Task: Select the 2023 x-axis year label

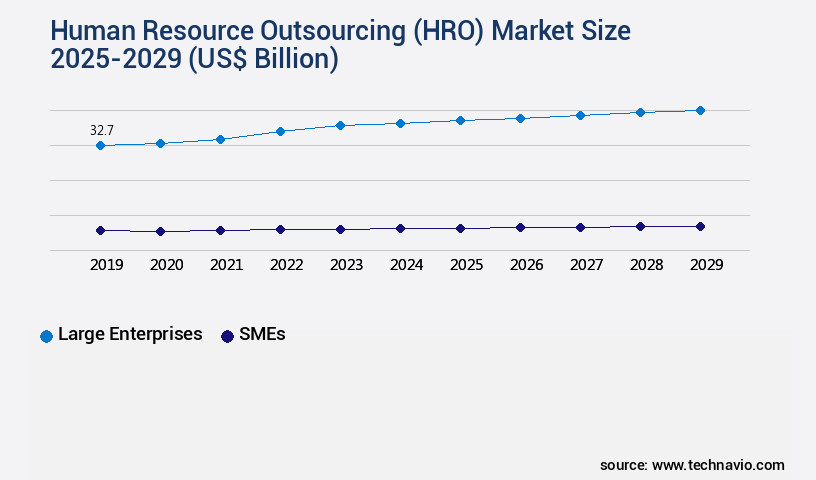Action: click(346, 265)
